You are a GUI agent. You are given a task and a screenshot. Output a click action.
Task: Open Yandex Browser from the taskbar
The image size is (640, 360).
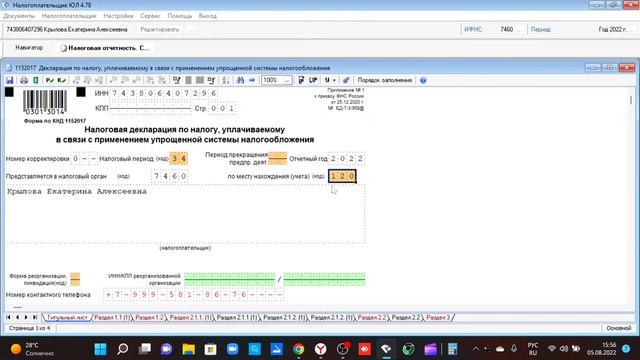pos(321,349)
